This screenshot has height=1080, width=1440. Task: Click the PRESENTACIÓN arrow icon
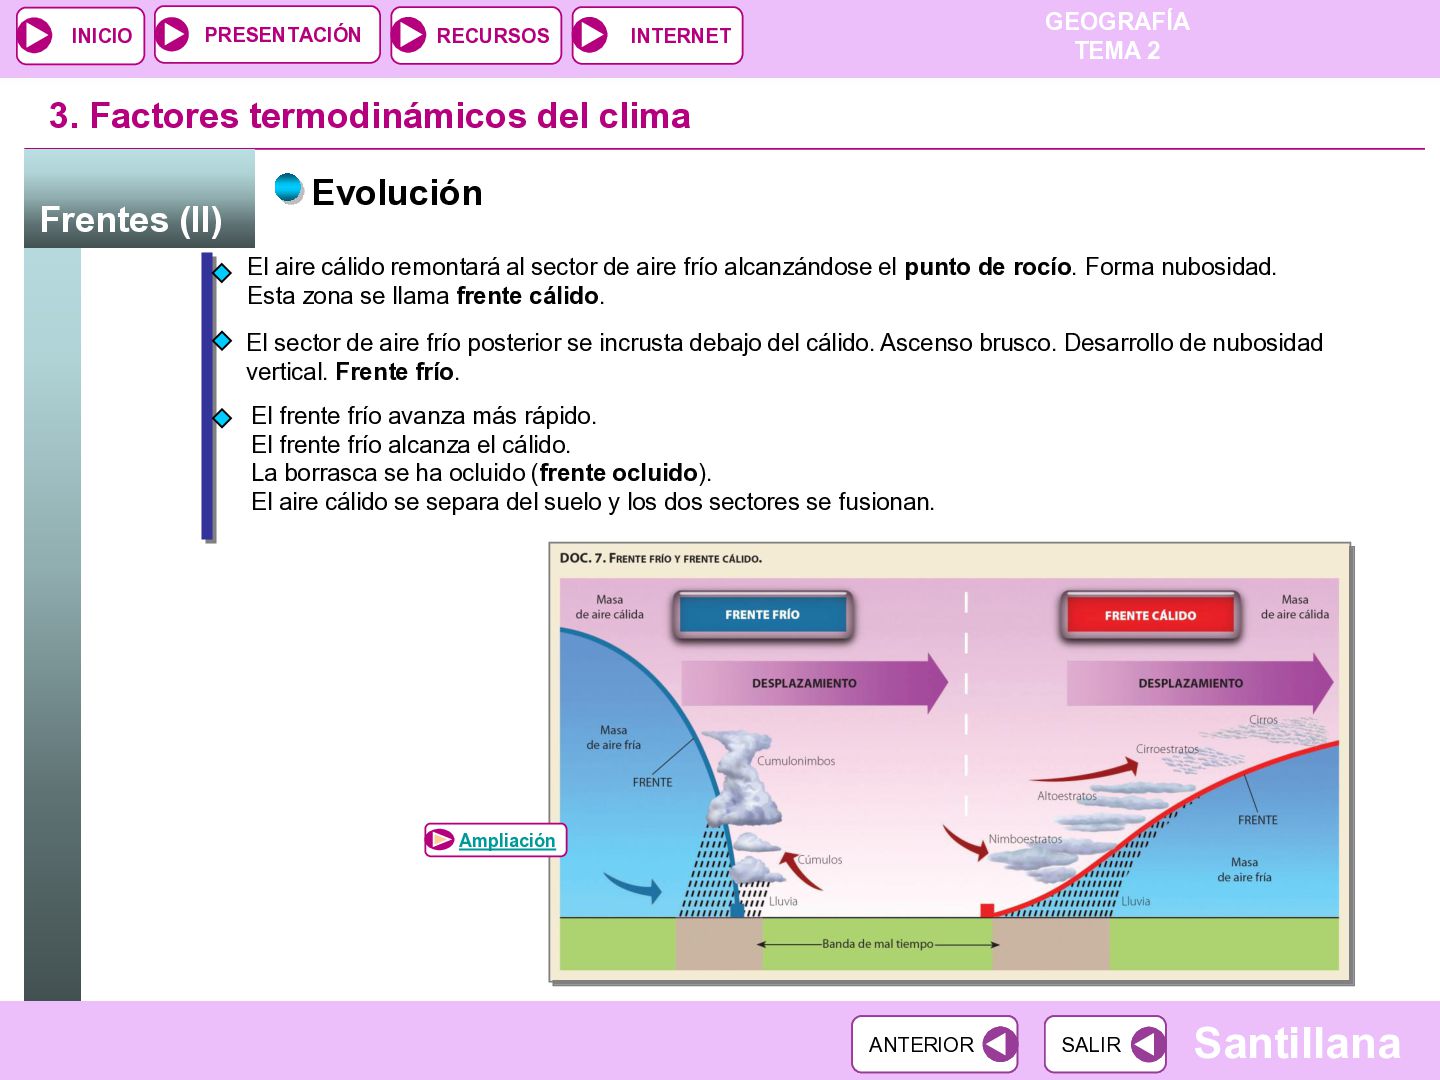point(173,34)
